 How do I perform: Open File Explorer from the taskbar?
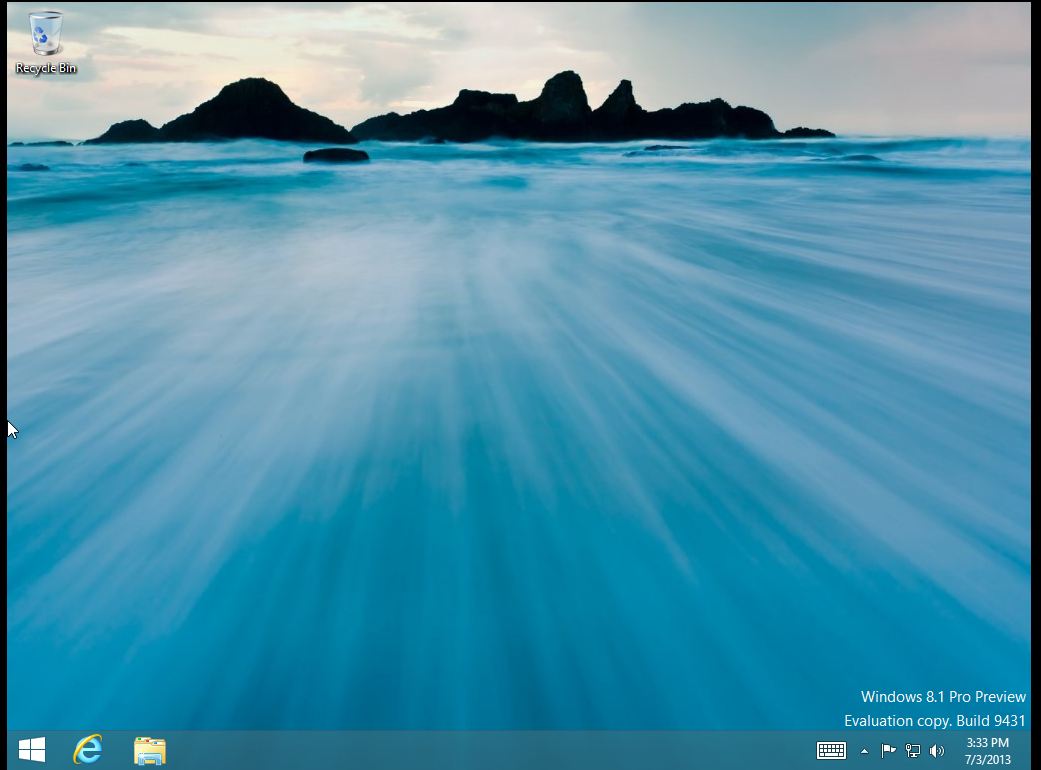[150, 751]
